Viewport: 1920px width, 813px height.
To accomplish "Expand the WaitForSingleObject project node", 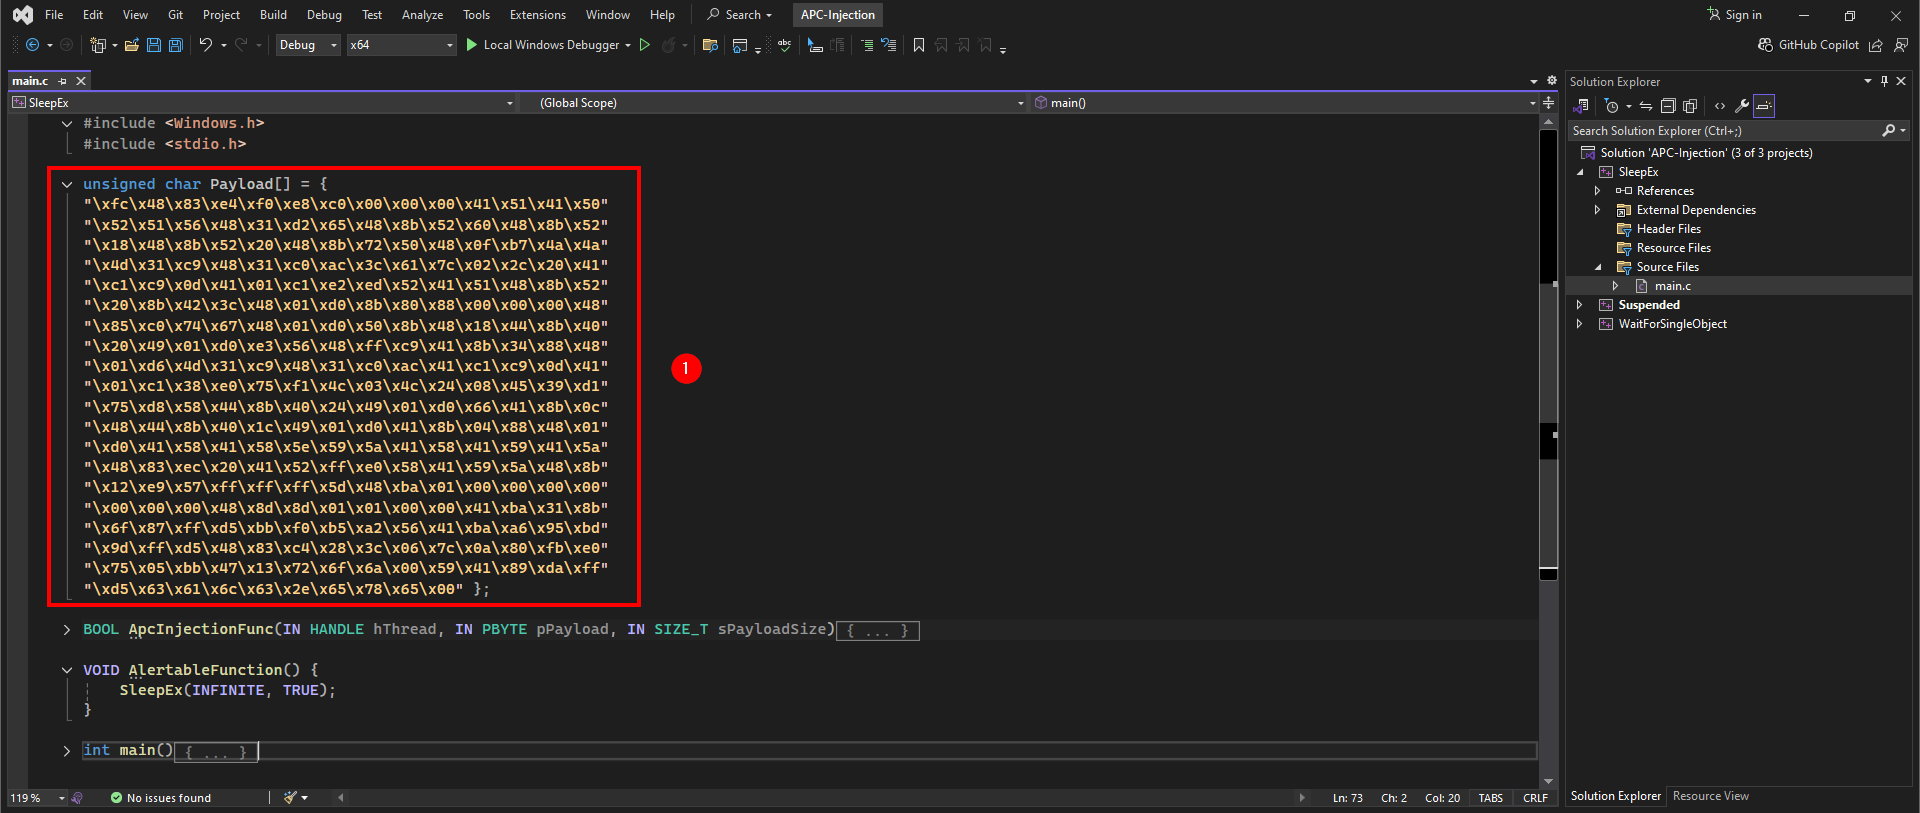I will tap(1580, 324).
